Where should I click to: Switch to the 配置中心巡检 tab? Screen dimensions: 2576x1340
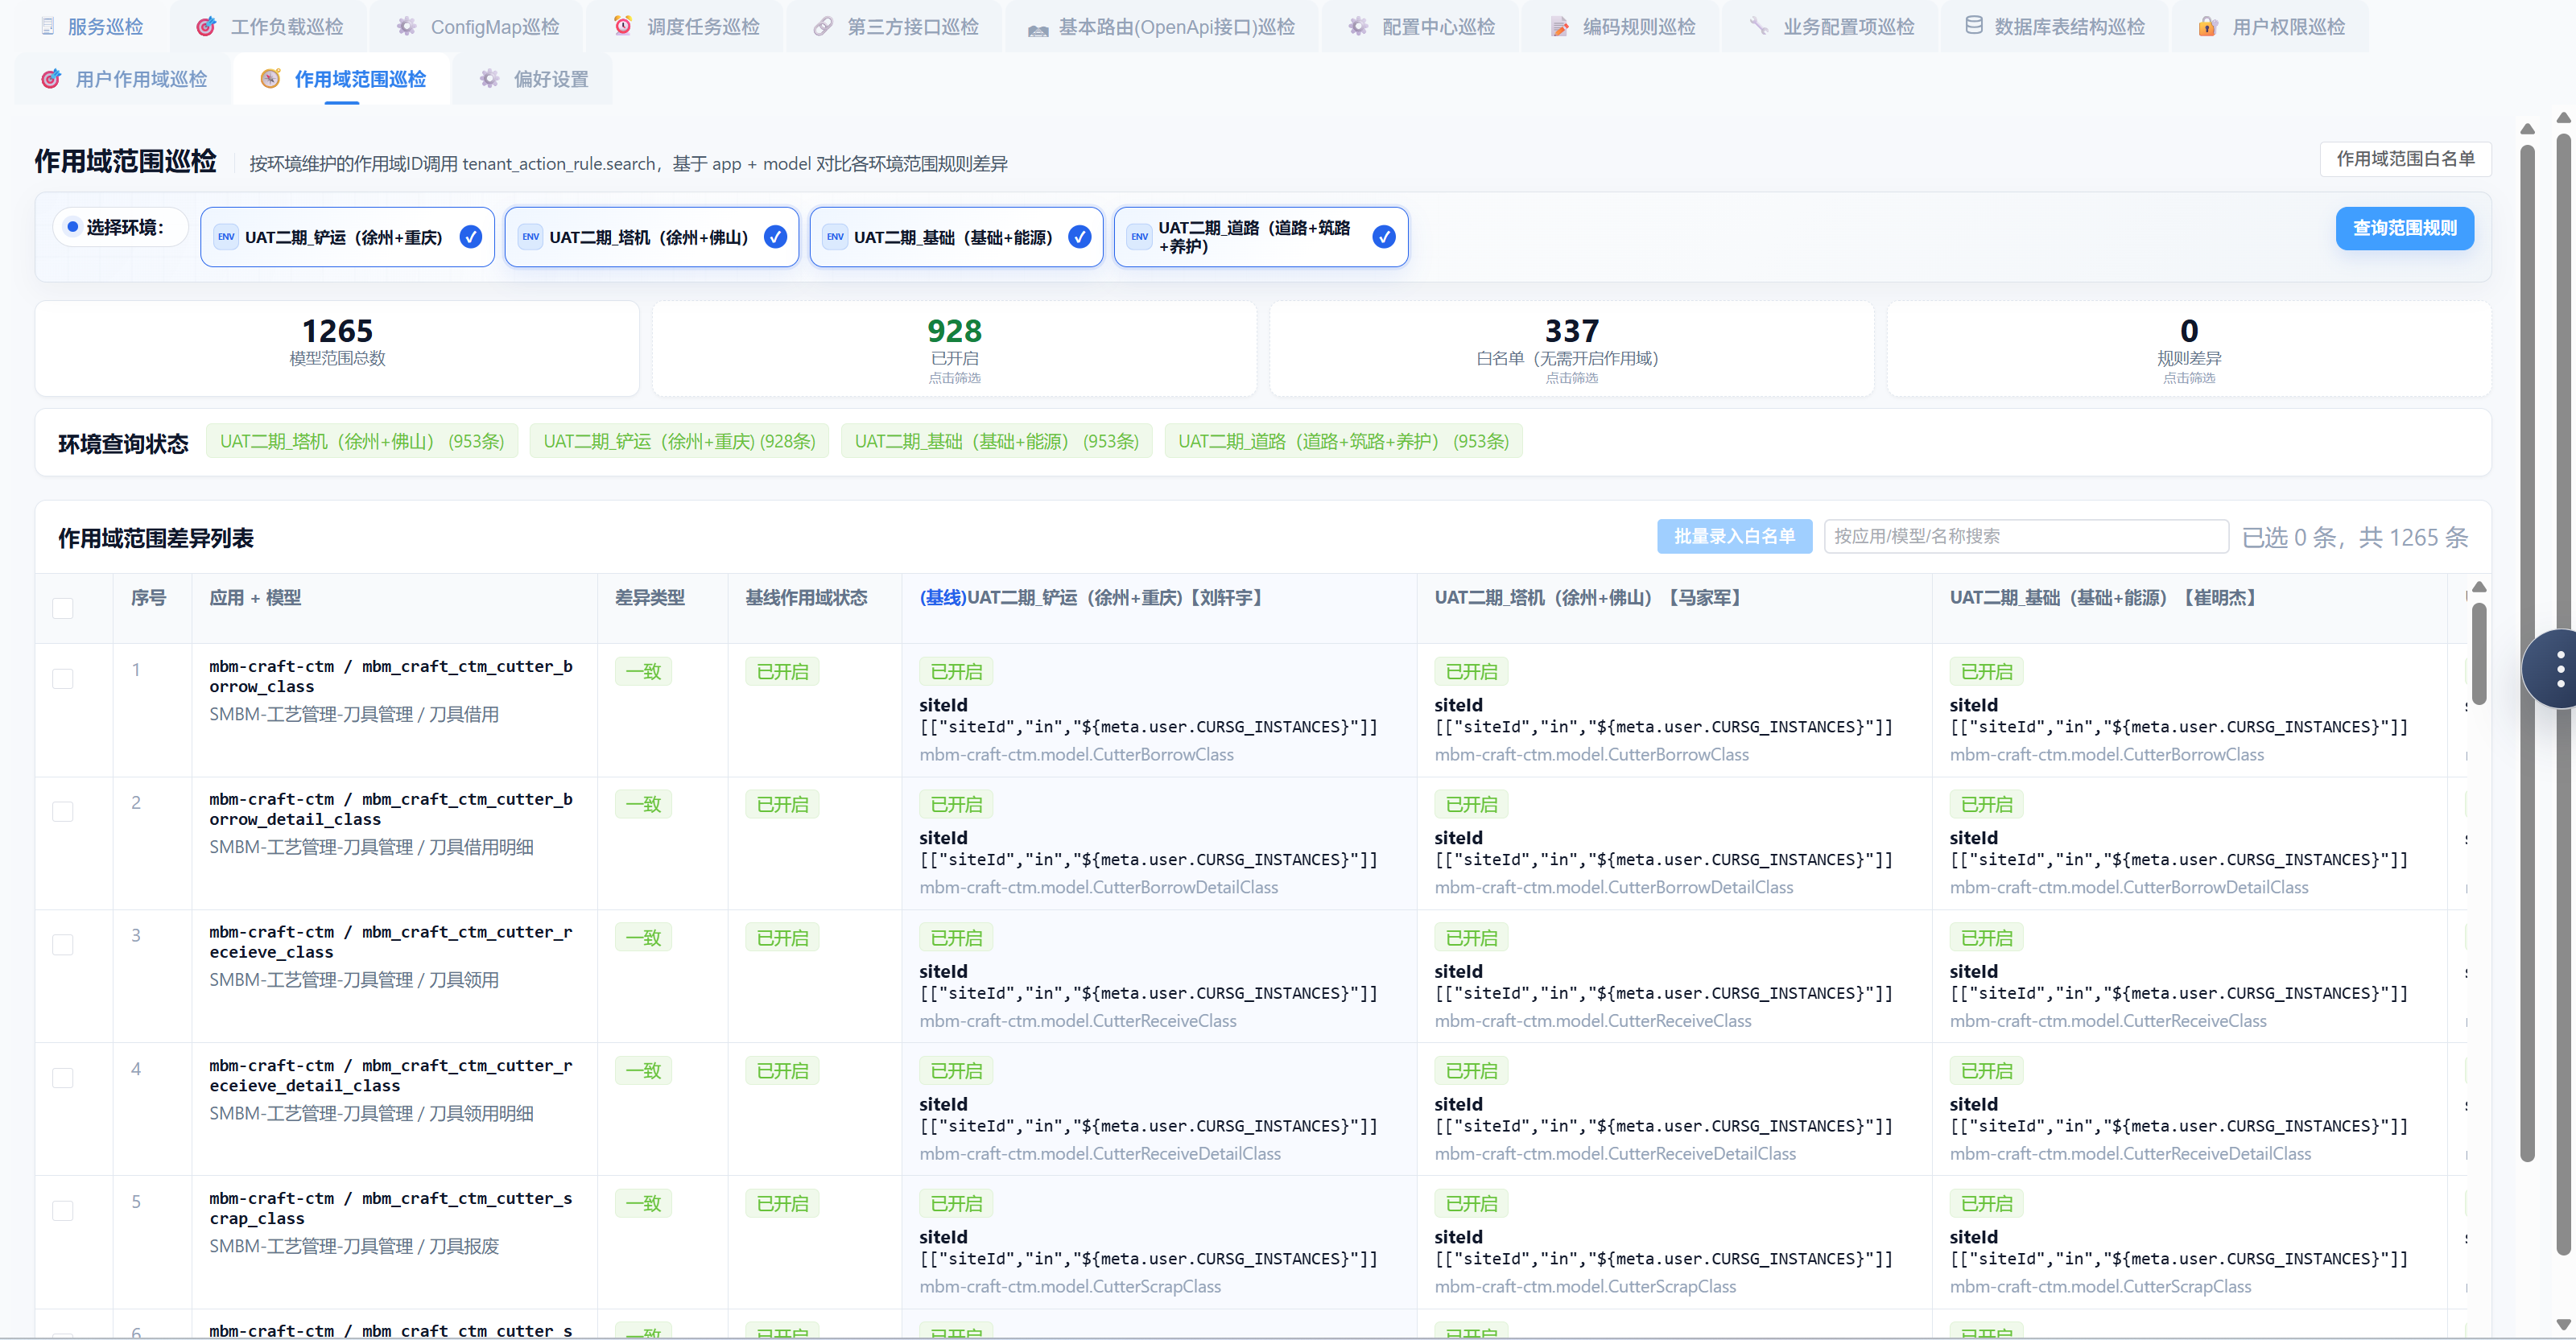tap(1420, 27)
